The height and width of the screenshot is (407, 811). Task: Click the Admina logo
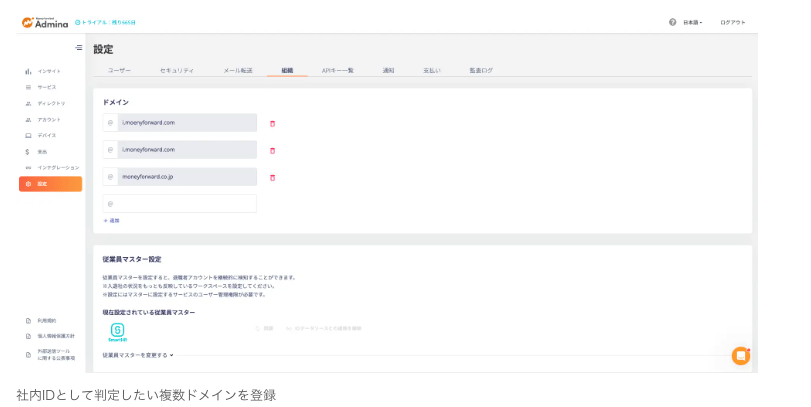point(45,23)
